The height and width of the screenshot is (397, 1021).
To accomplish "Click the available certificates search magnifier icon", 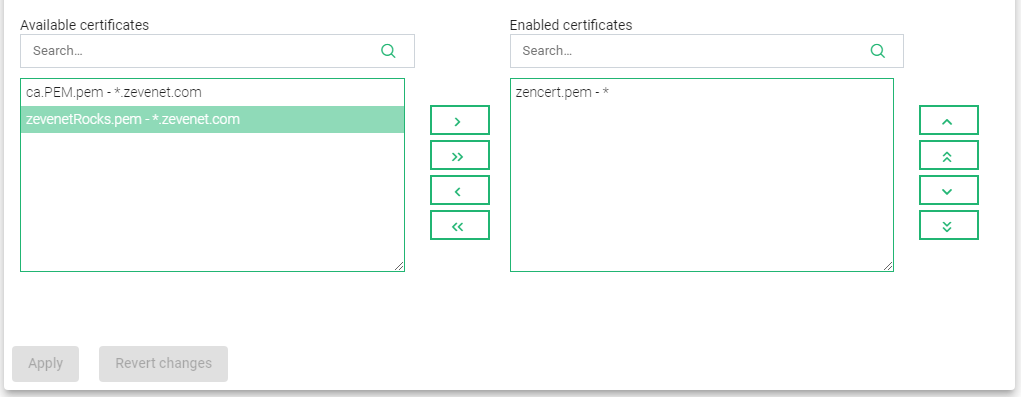I will [x=388, y=51].
